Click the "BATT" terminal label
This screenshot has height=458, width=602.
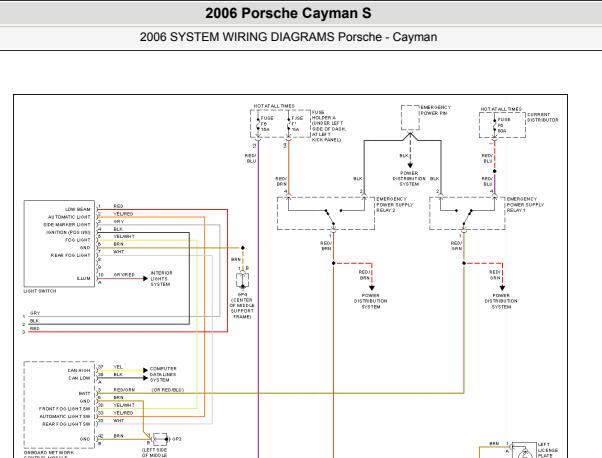pos(84,394)
